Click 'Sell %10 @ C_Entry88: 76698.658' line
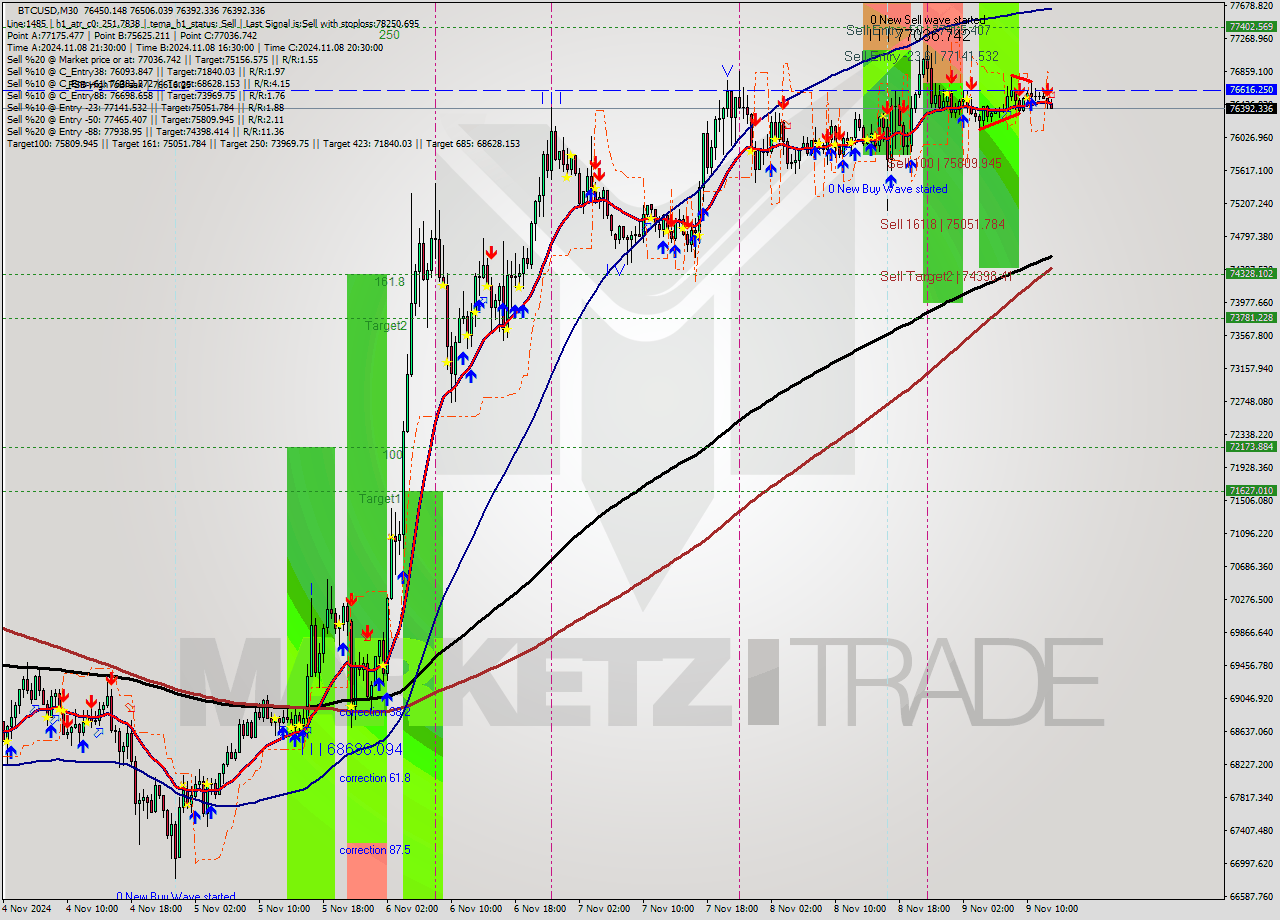Image resolution: width=1280 pixels, height=920 pixels. [x=145, y=95]
